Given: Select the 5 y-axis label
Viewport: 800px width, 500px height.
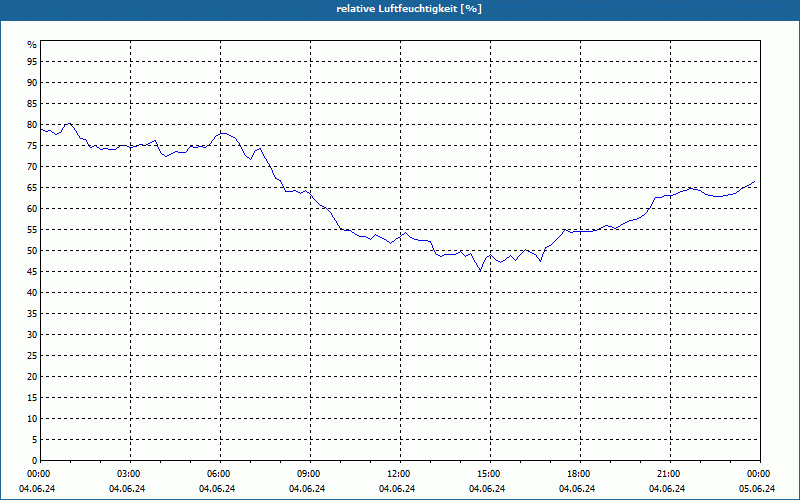Looking at the screenshot, I should [35, 440].
